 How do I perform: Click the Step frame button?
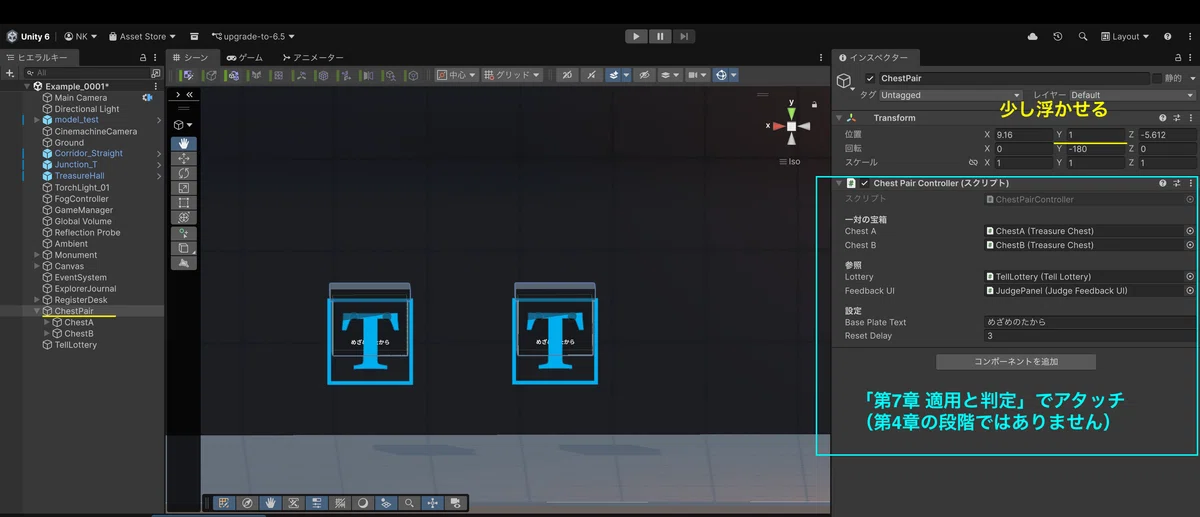tap(683, 36)
